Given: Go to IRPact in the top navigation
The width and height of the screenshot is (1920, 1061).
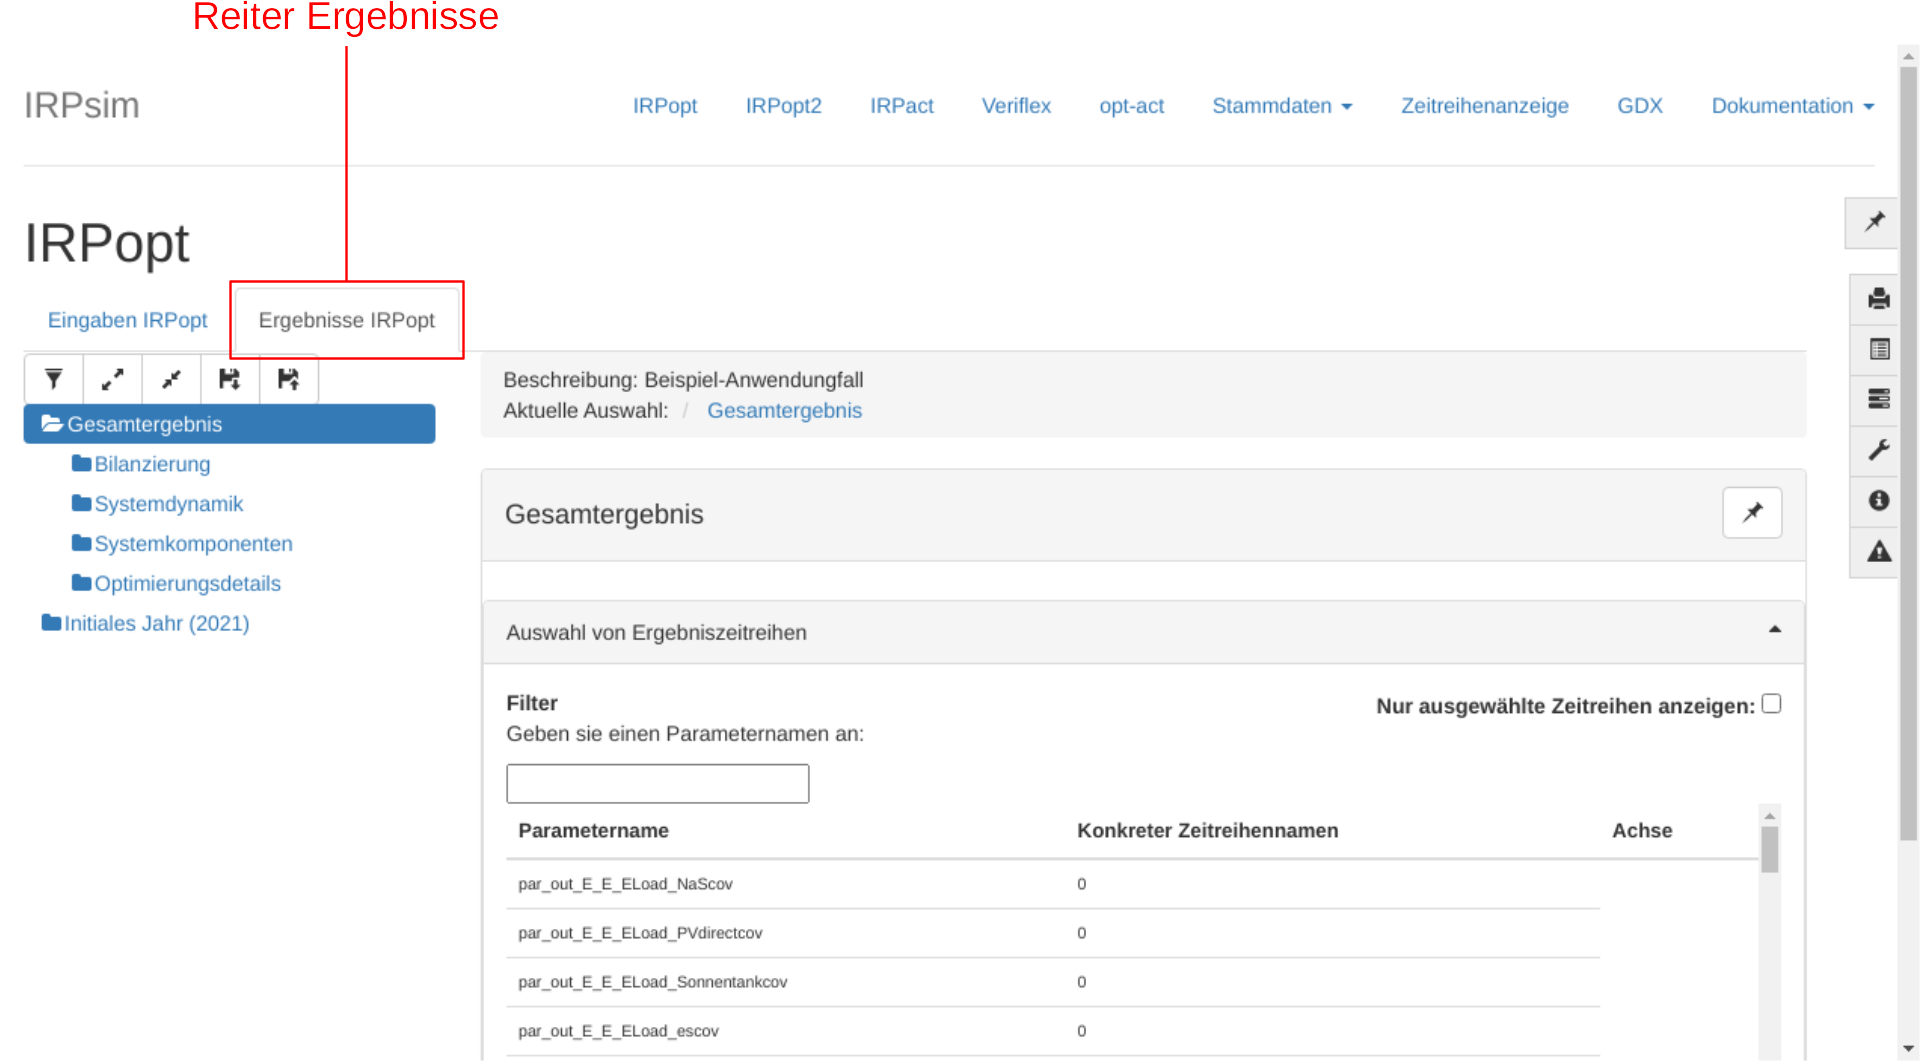Looking at the screenshot, I should (902, 106).
